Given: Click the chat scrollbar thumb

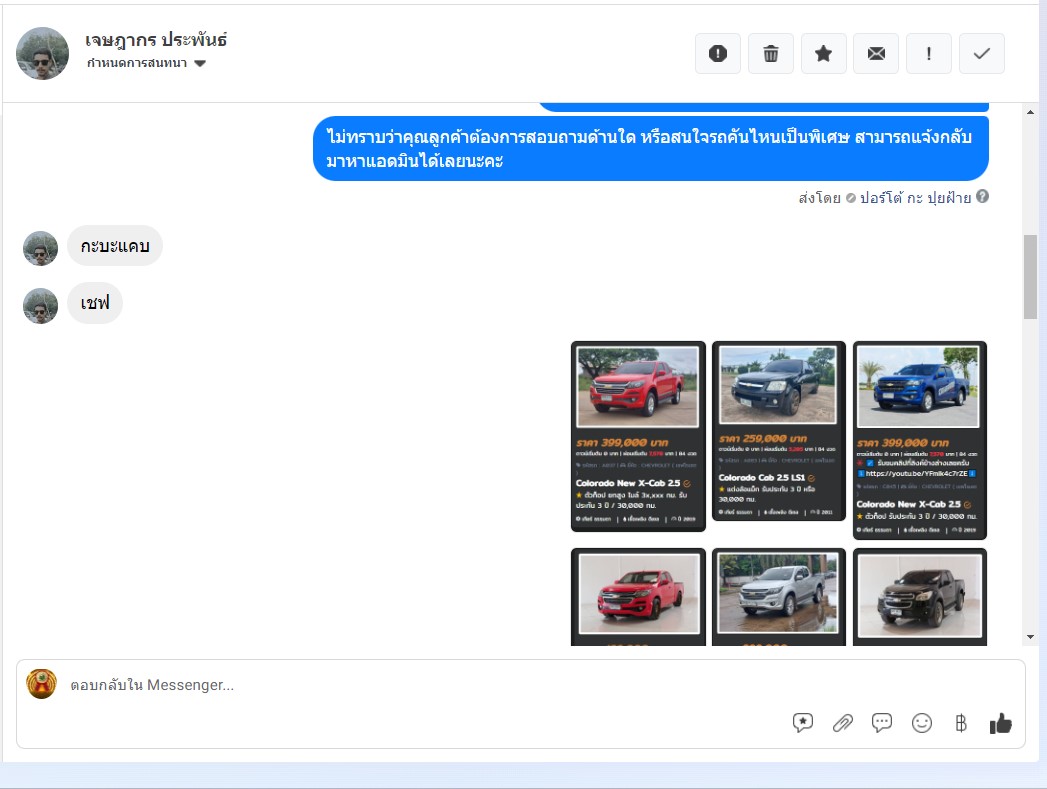Looking at the screenshot, I should [x=1030, y=277].
